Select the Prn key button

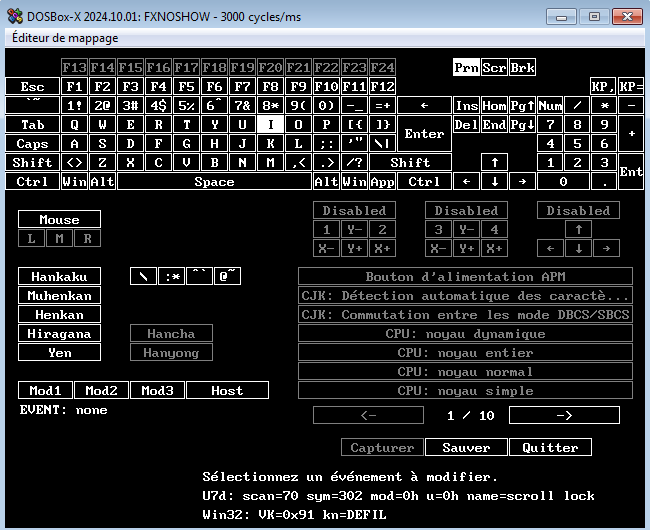click(x=466, y=67)
